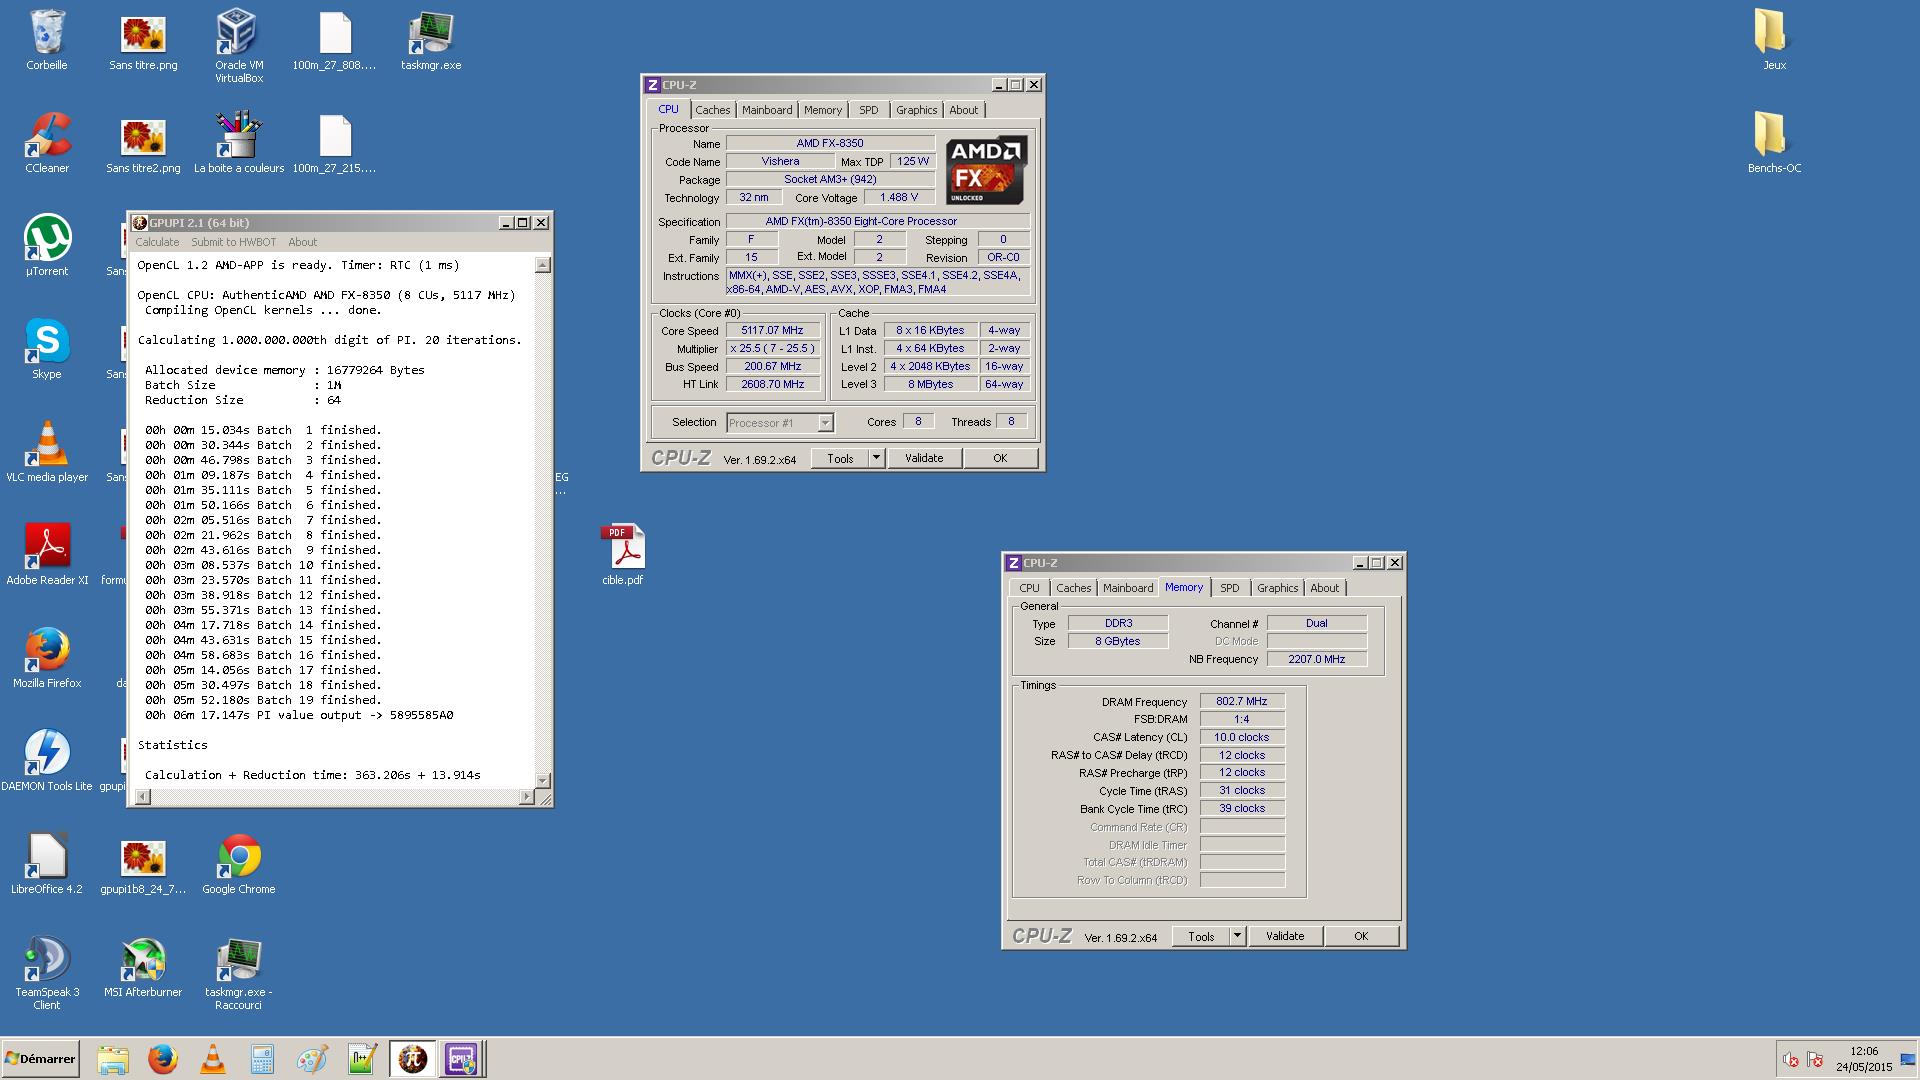Click the taskbar clock 12:06
The width and height of the screenshot is (1920, 1080).
point(1864,1051)
